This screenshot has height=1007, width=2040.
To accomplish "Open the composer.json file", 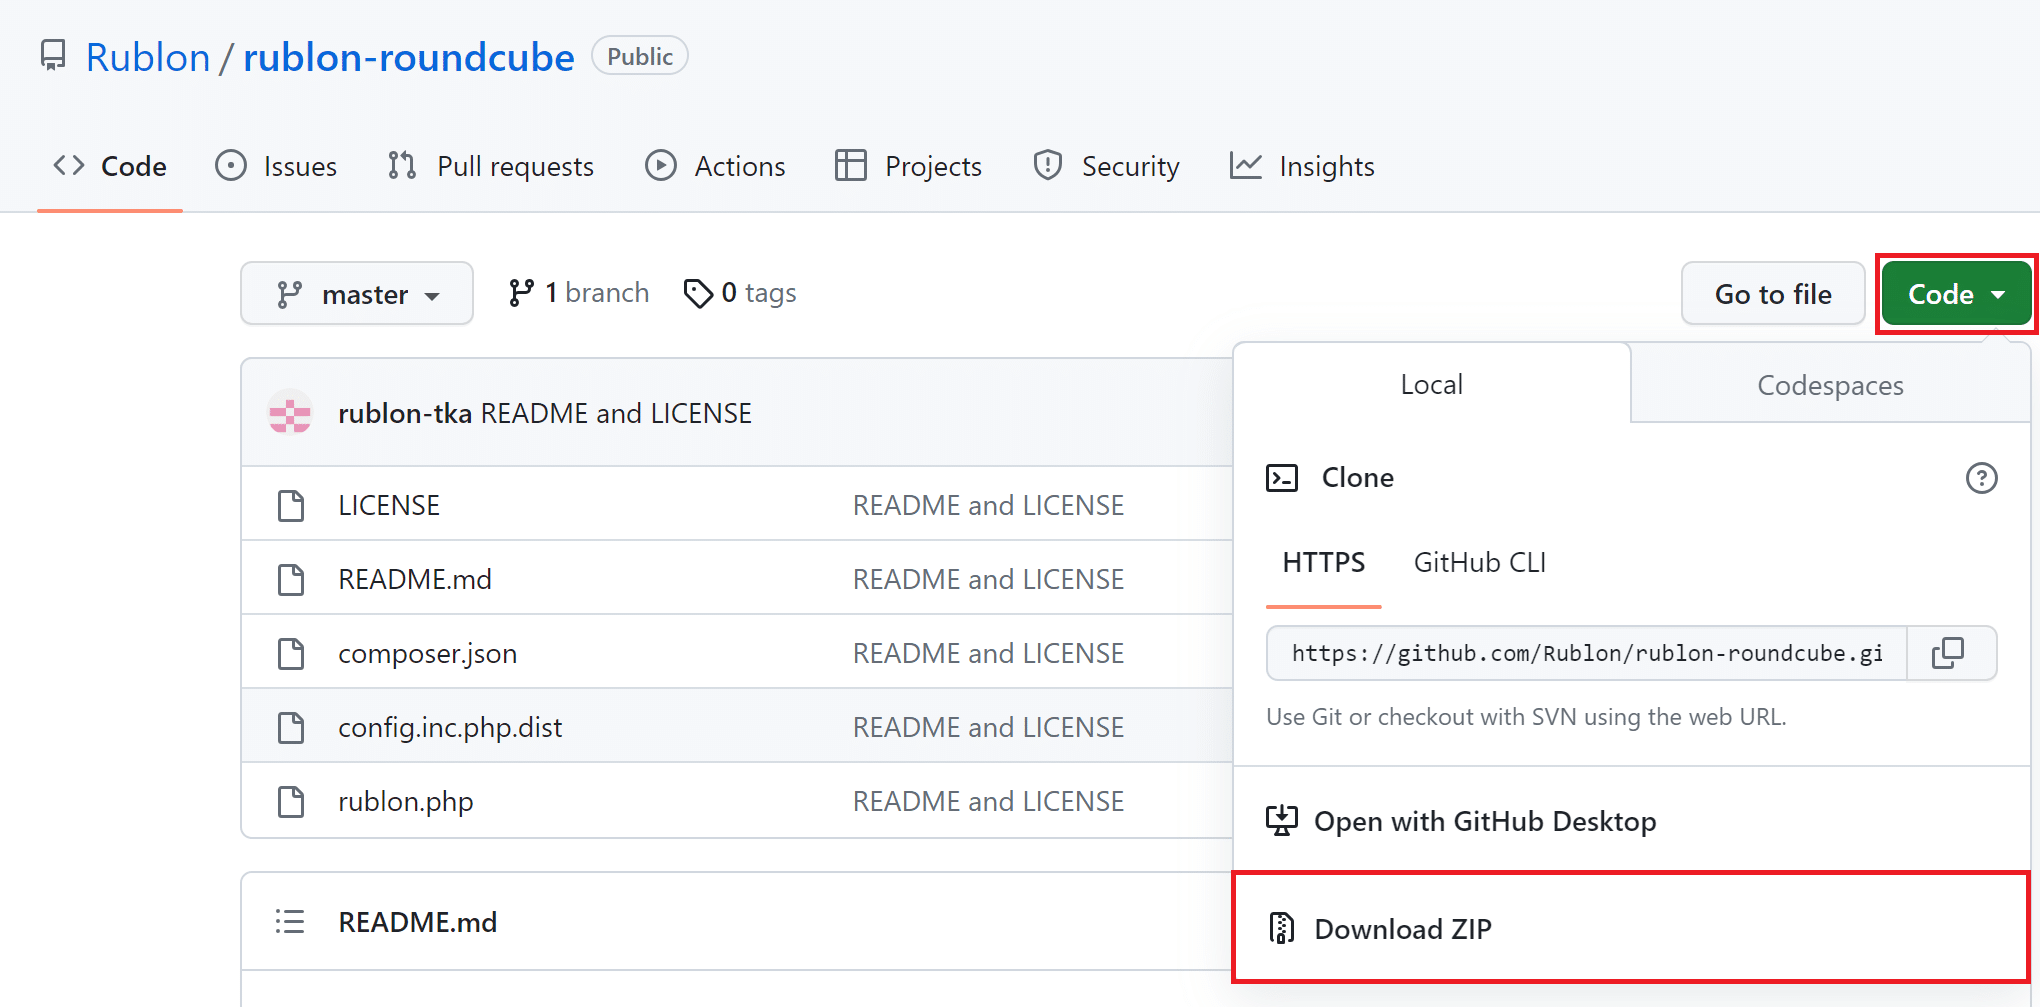I will coord(427,654).
